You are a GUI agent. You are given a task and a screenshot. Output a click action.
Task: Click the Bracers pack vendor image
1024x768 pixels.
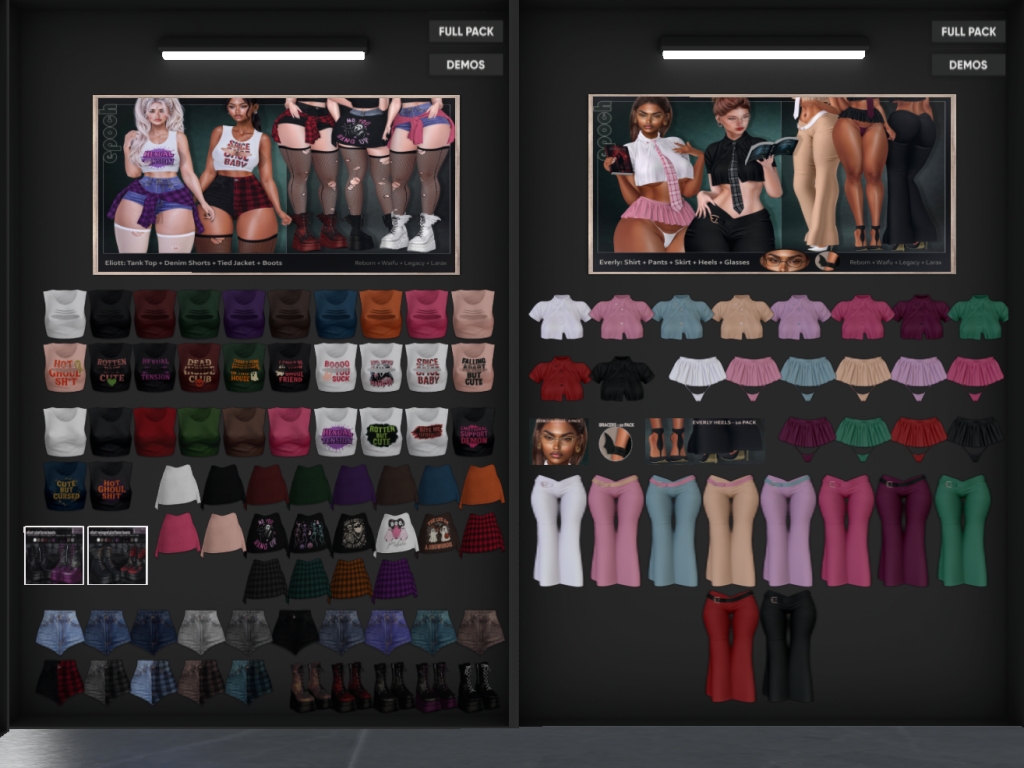(x=614, y=441)
